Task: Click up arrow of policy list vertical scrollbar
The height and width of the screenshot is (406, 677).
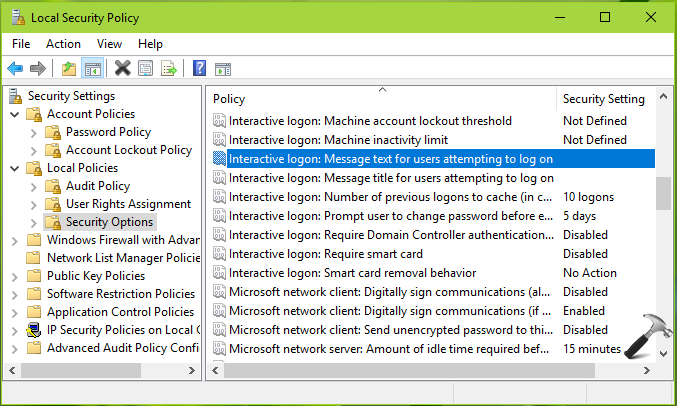Action: tap(664, 97)
